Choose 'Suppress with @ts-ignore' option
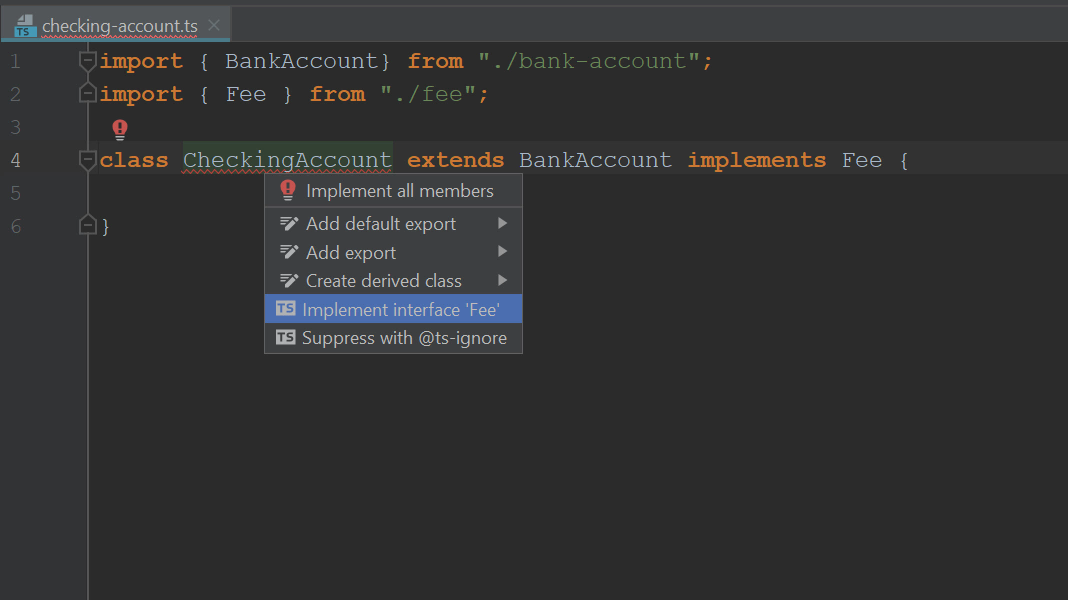Viewport: 1068px width, 600px height. coord(394,338)
